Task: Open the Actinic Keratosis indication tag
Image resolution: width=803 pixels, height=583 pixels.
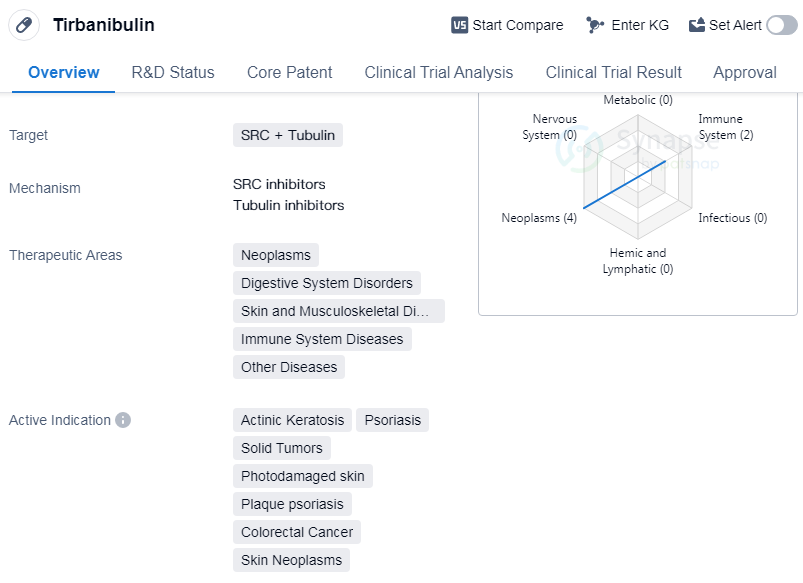Action: coord(292,420)
